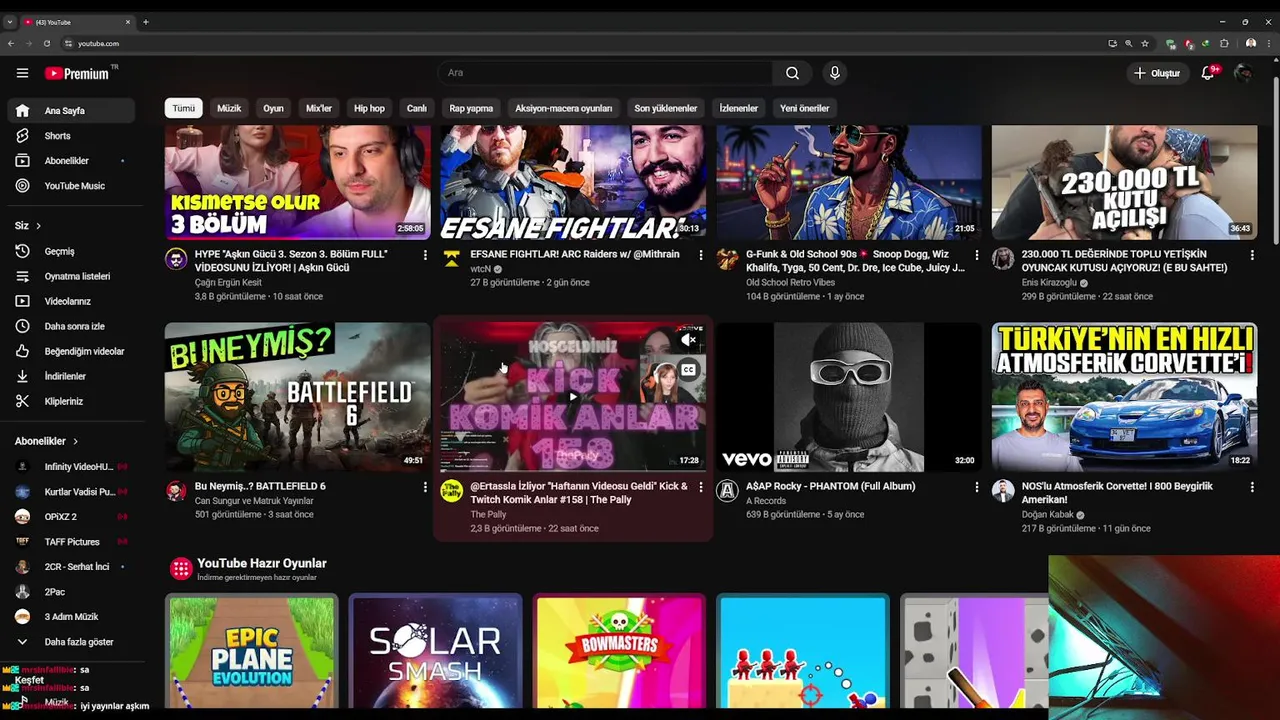Click the Ara search field
1280x720 pixels.
605,73
